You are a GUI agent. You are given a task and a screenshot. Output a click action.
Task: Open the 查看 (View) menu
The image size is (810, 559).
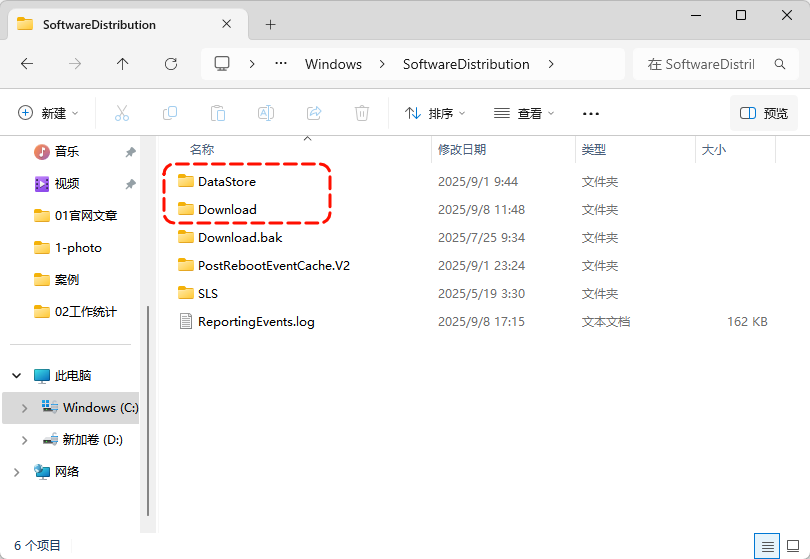[x=524, y=113]
